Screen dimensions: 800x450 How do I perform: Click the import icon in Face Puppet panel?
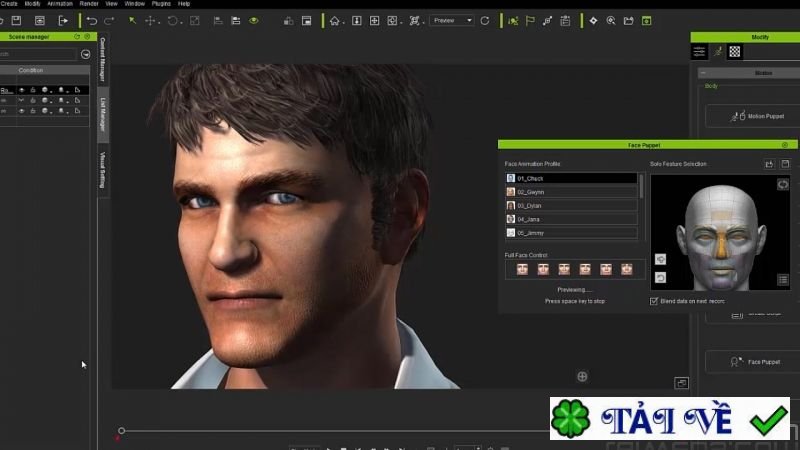click(x=769, y=164)
